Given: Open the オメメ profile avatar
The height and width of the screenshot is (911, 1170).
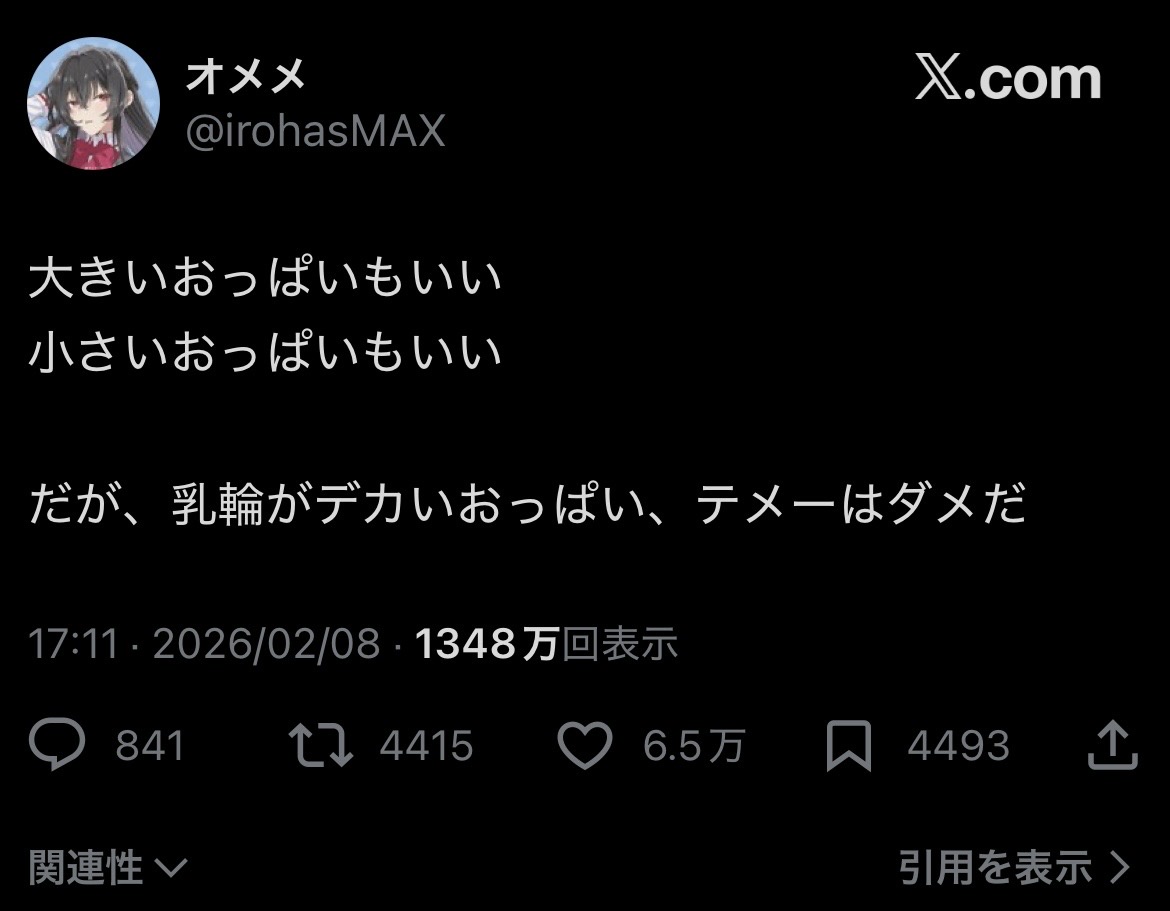Looking at the screenshot, I should pos(93,103).
